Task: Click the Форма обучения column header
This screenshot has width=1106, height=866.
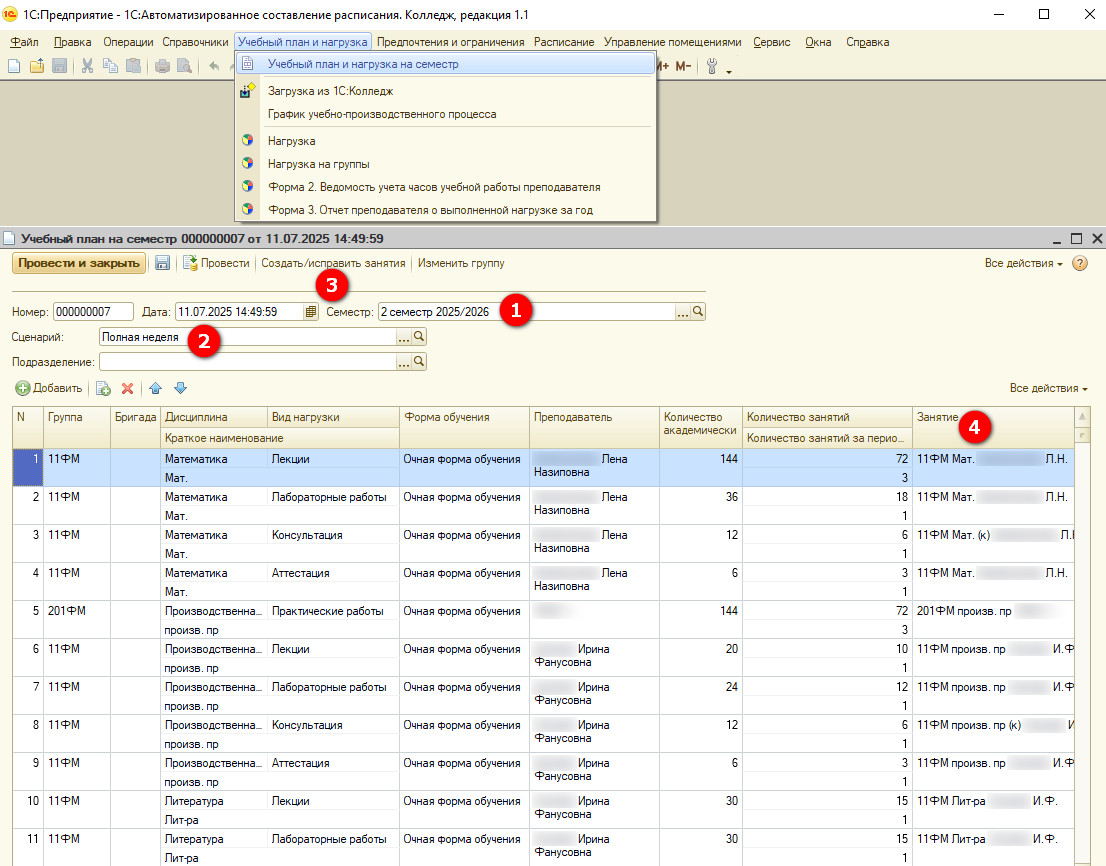Action: [464, 427]
